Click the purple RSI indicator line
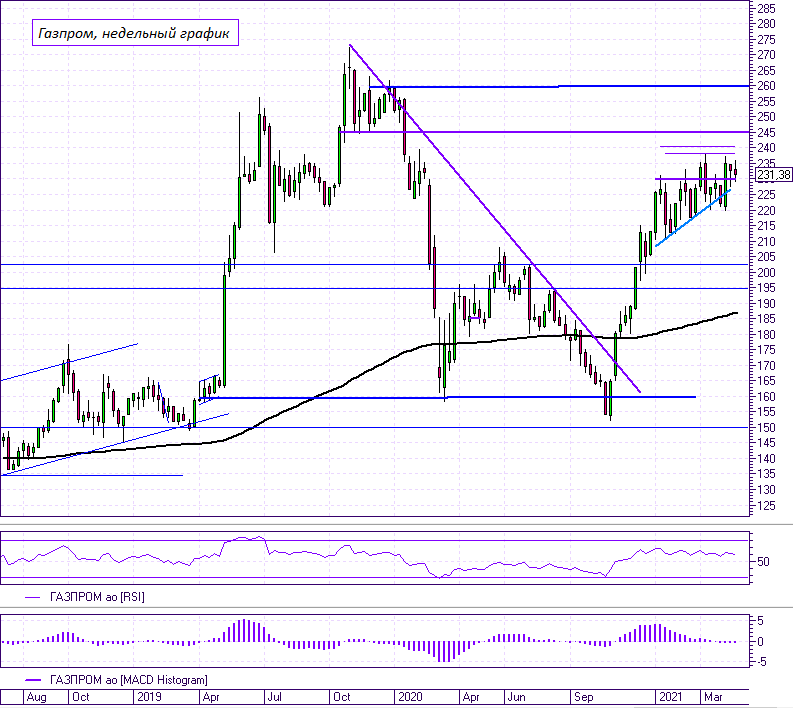Image resolution: width=793 pixels, height=708 pixels. pyautogui.click(x=369, y=555)
